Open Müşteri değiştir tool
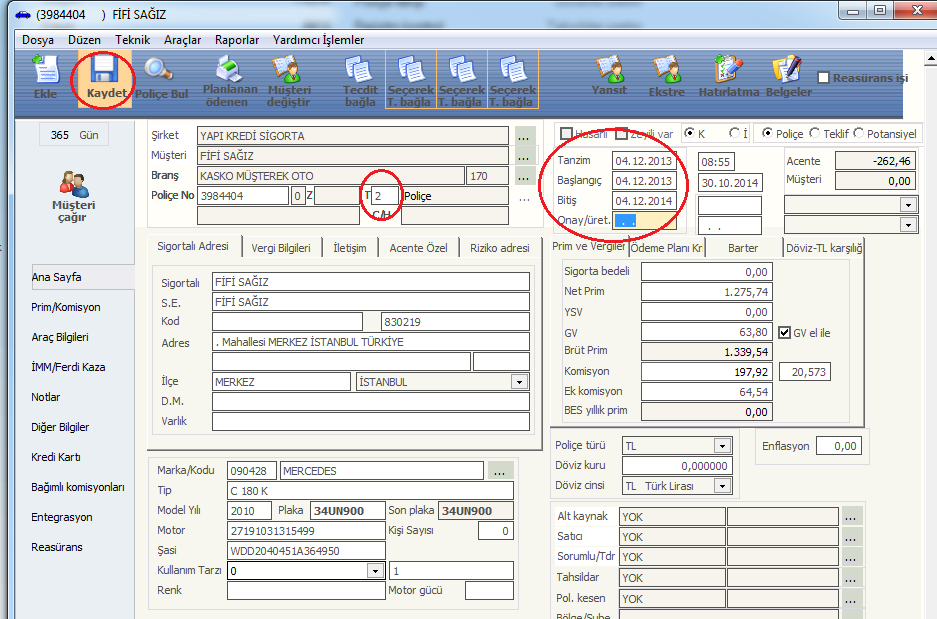937x619 pixels. tap(288, 81)
